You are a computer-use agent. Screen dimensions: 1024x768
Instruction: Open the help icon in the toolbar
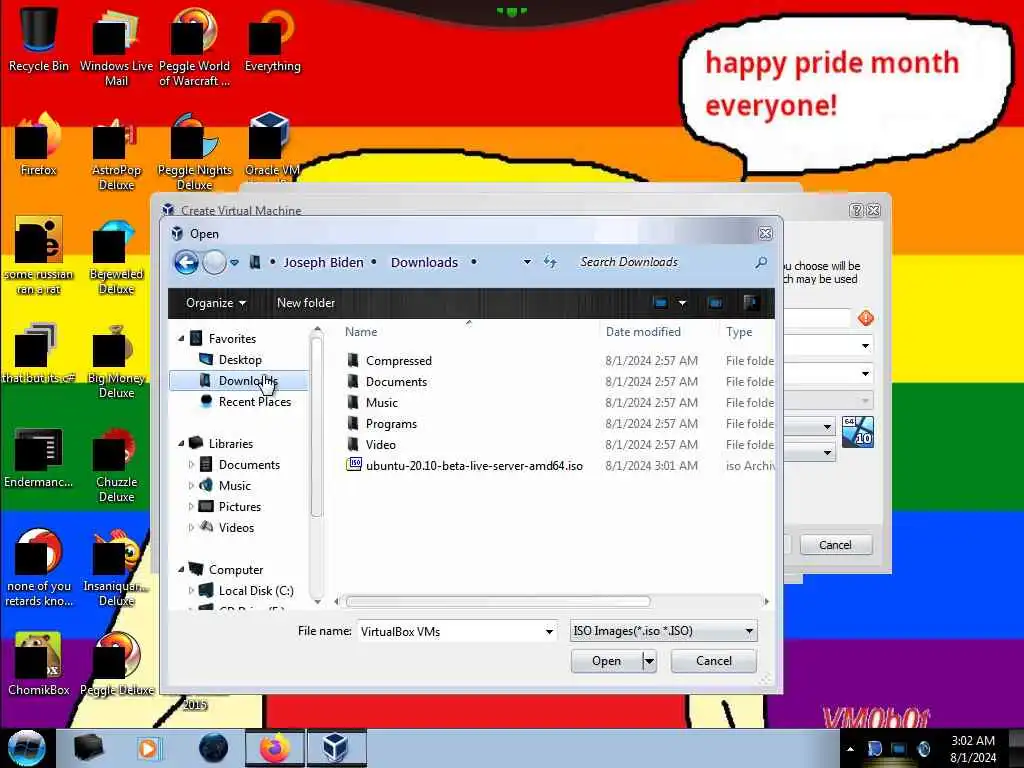(750, 302)
